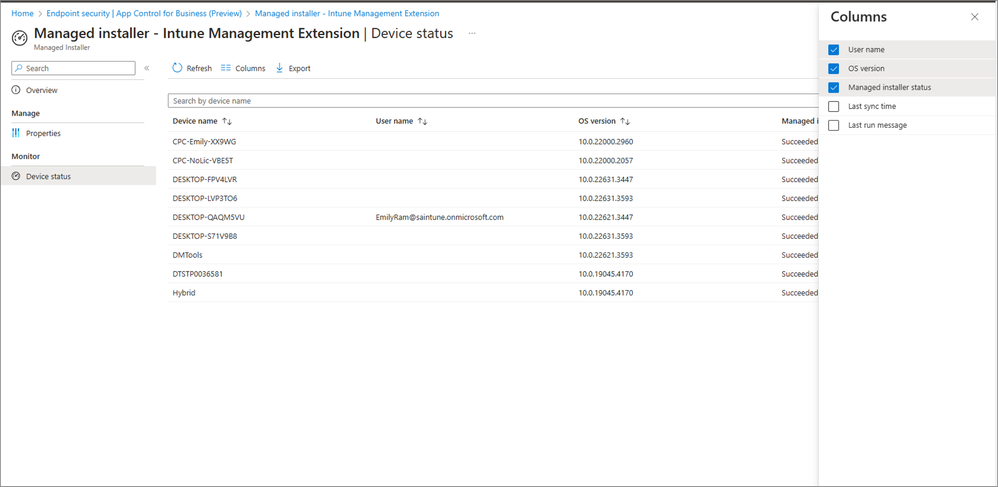Check the Last run message checkbox
Image resolution: width=998 pixels, height=487 pixels.
pyautogui.click(x=834, y=125)
